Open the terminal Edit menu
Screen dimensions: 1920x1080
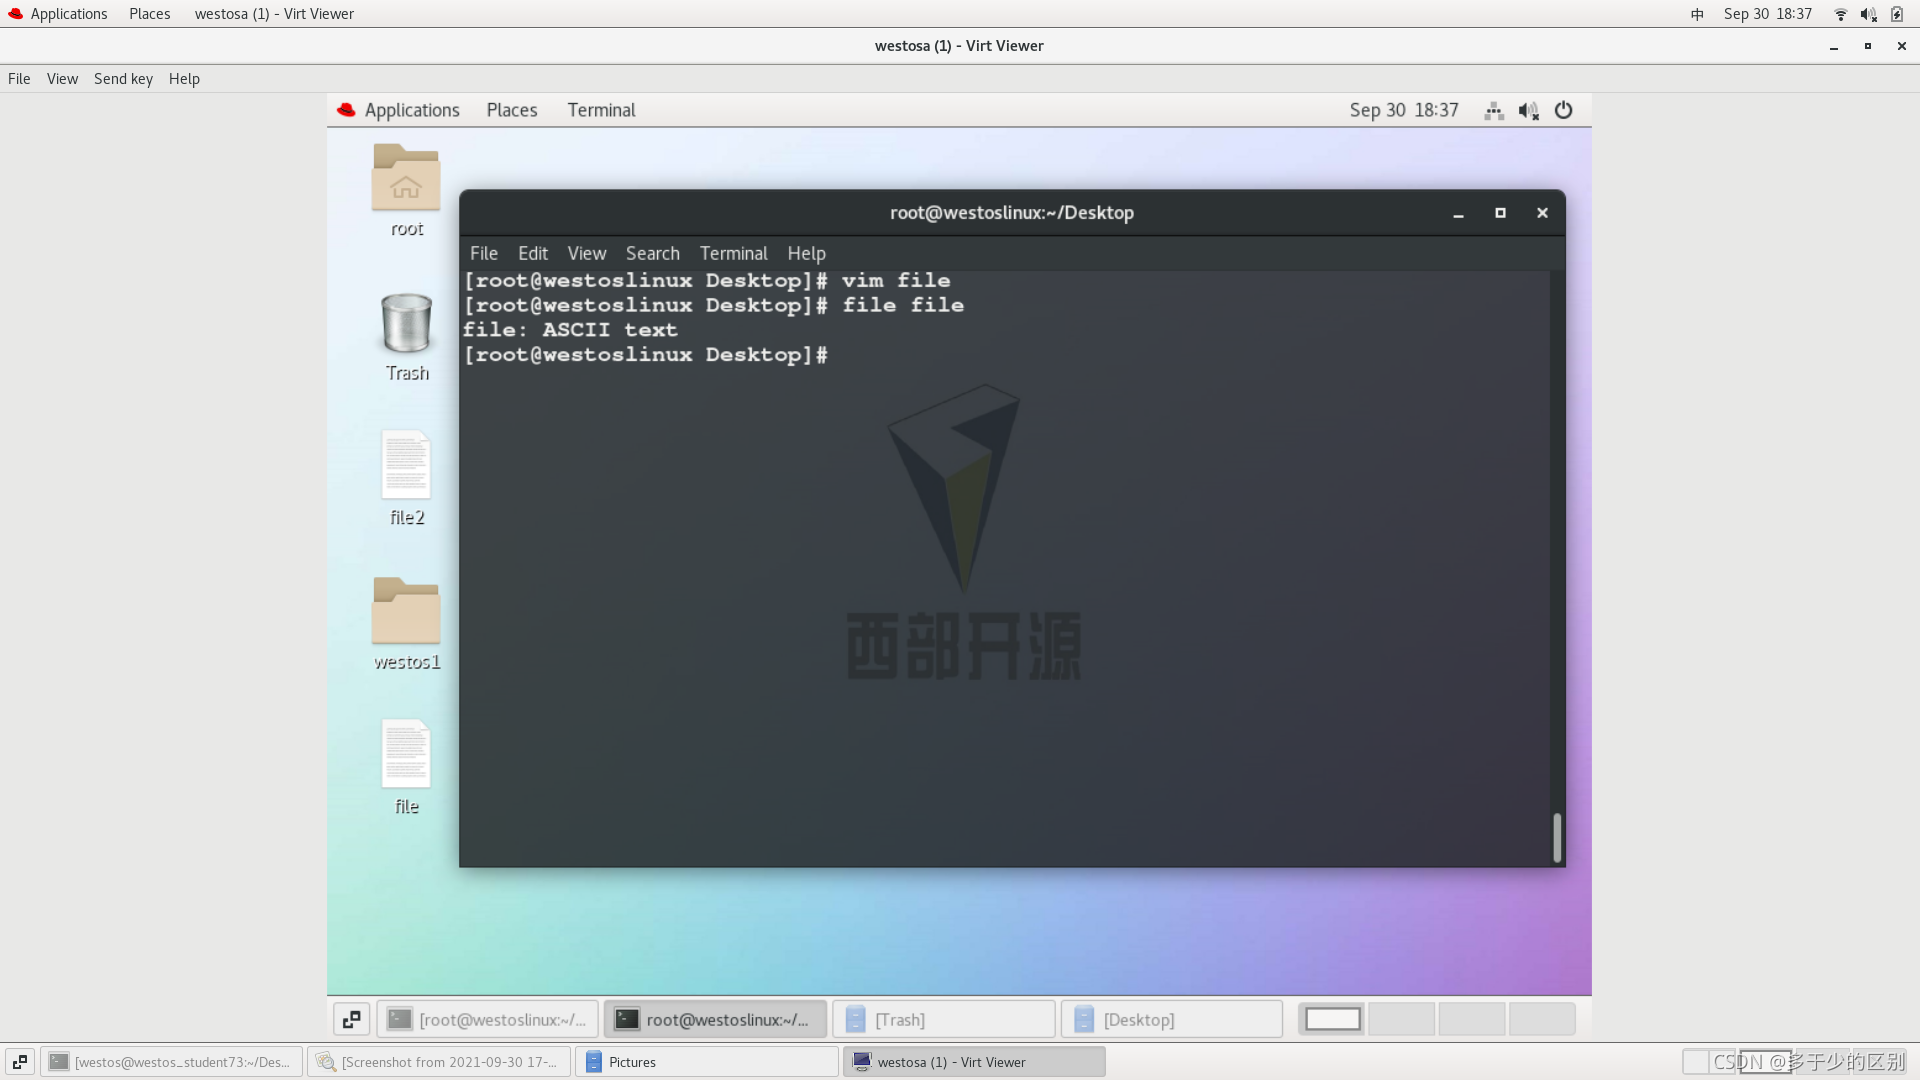pyautogui.click(x=532, y=254)
